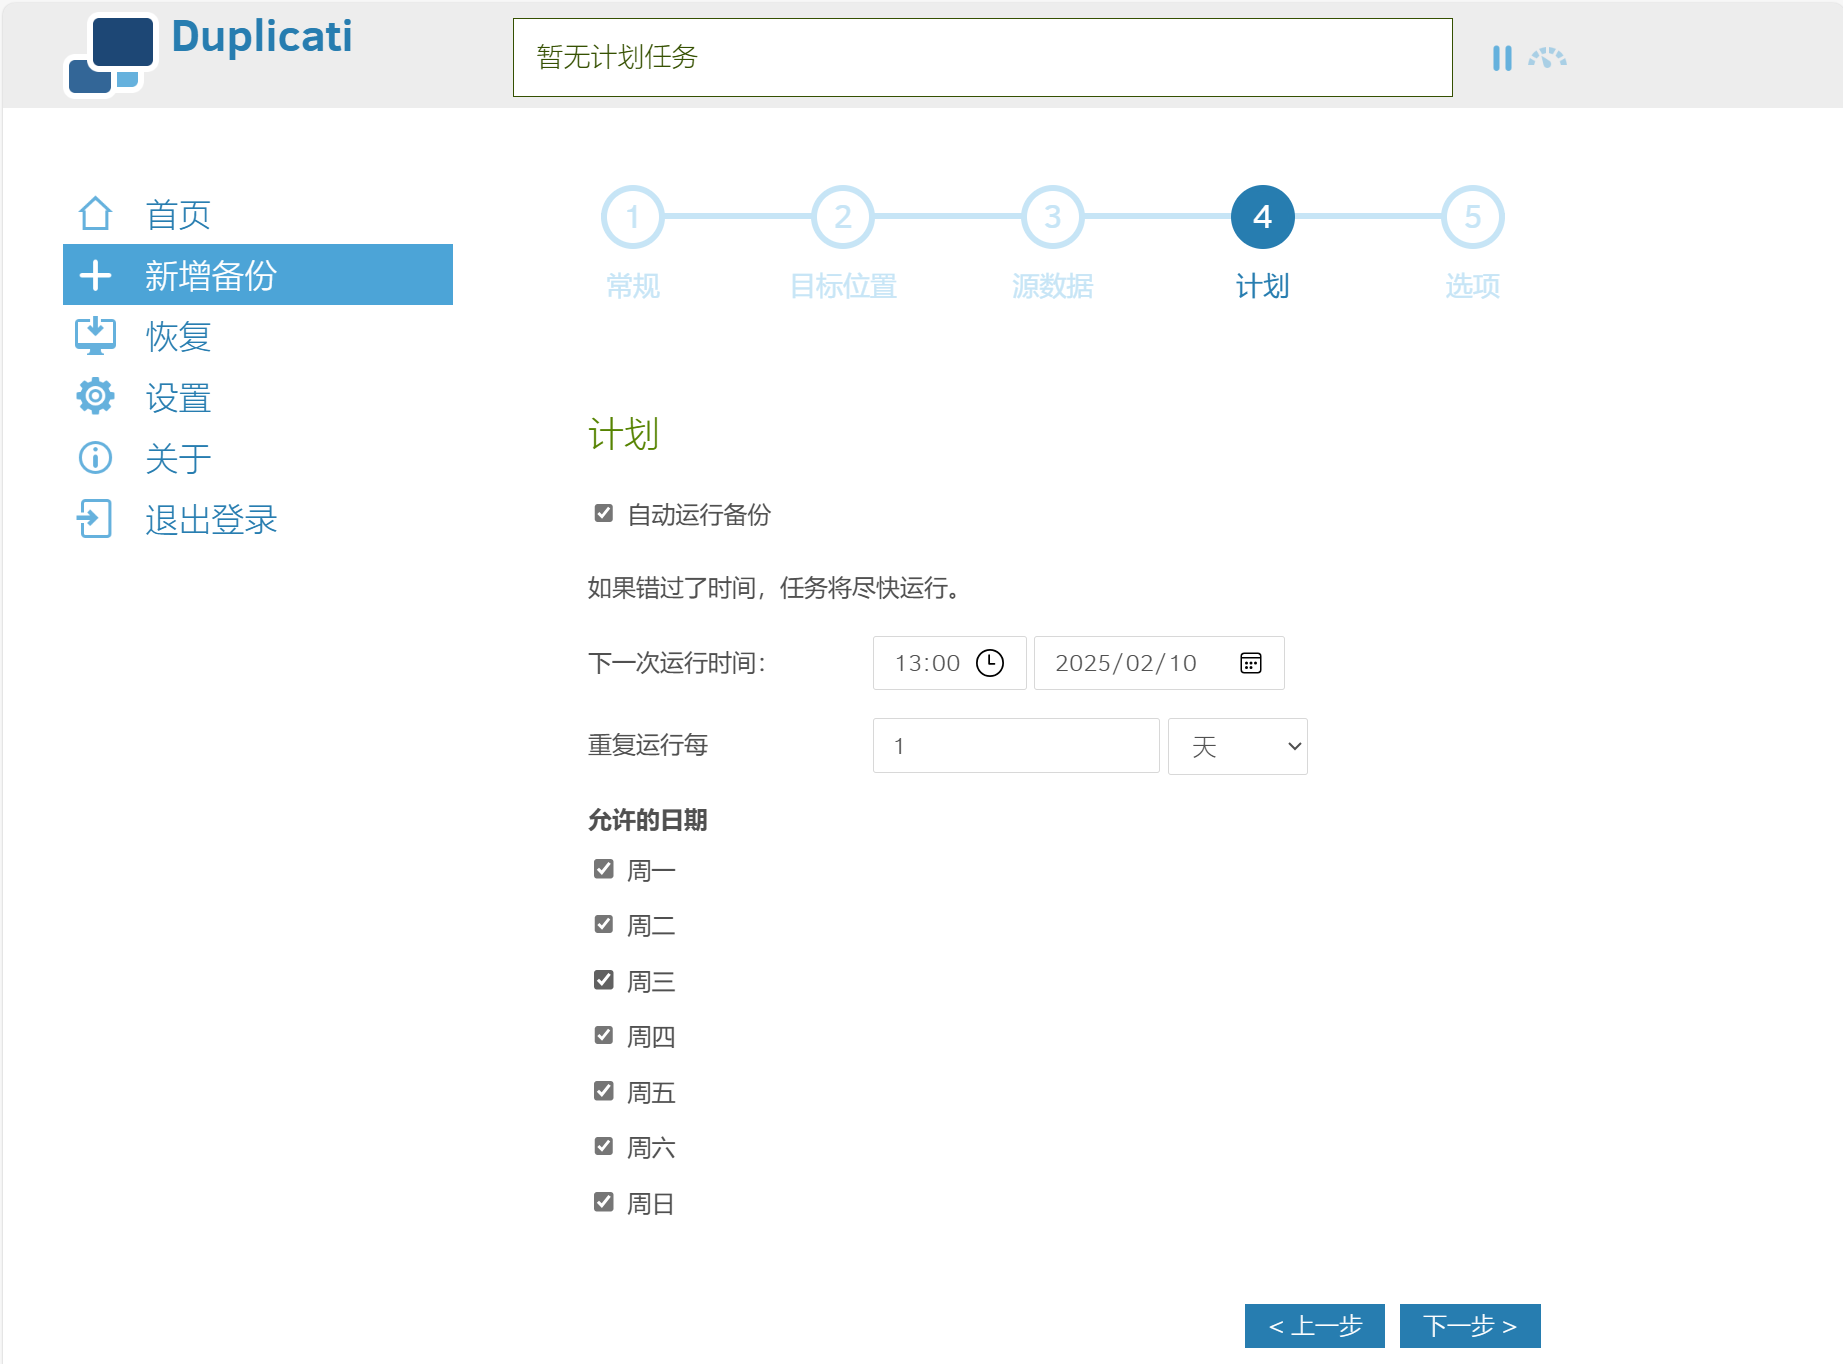Uncheck the 周三 weekday
The image size is (1843, 1364).
[602, 979]
